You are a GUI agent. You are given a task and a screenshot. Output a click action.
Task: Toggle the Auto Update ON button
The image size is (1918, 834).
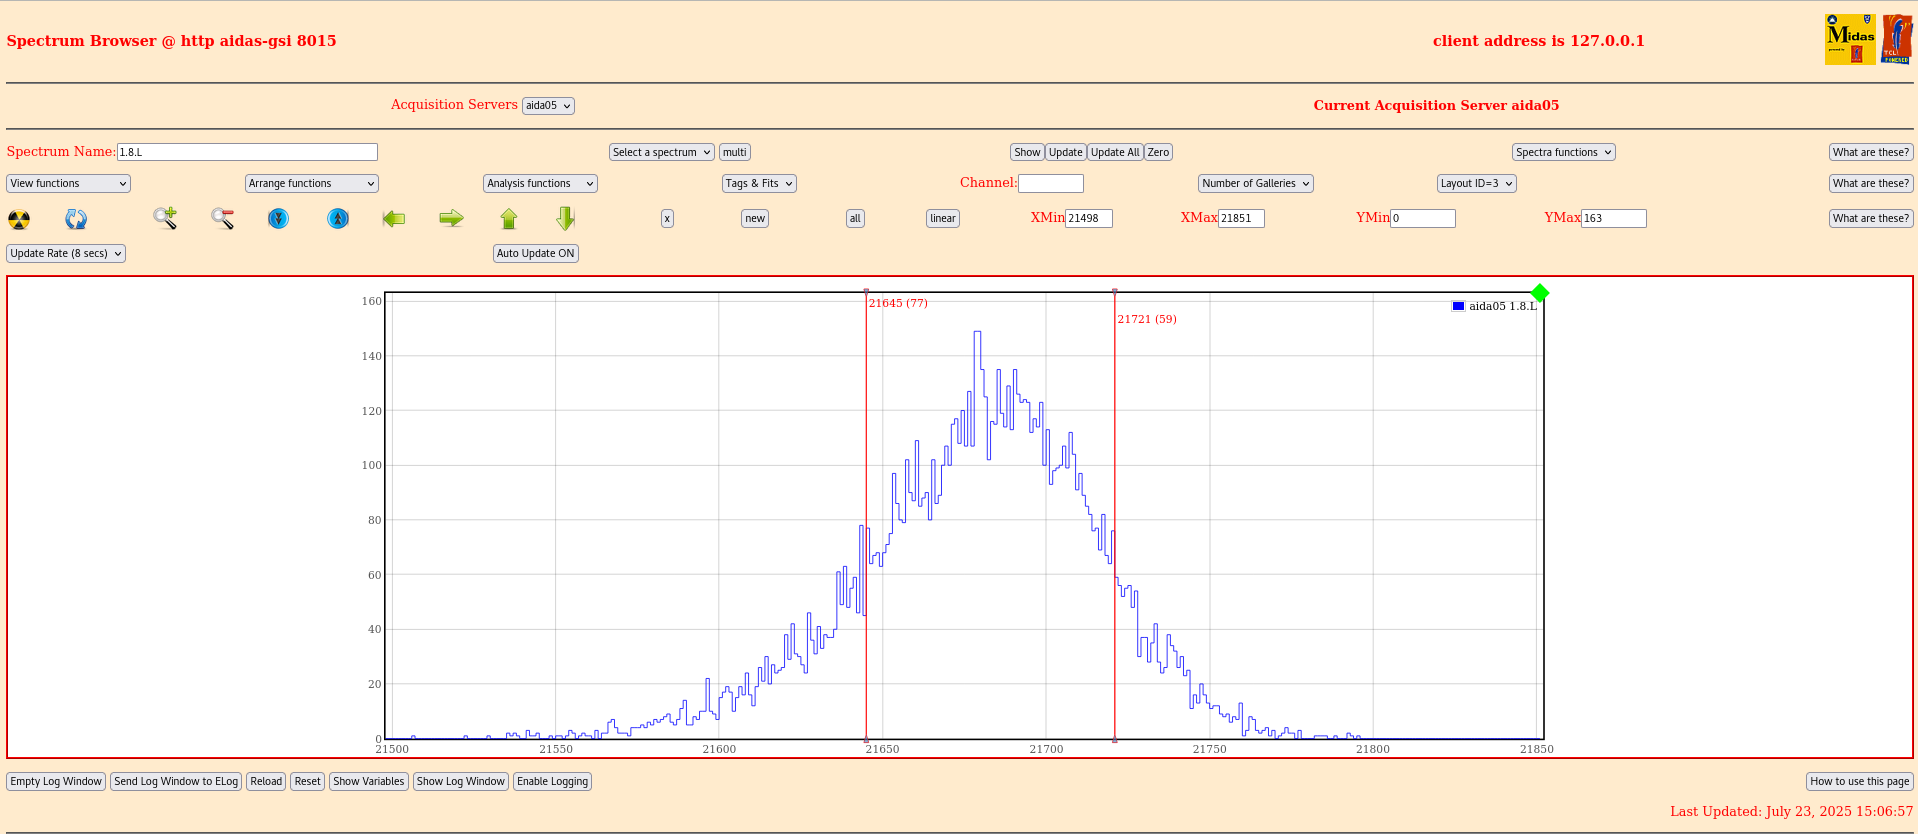point(536,253)
